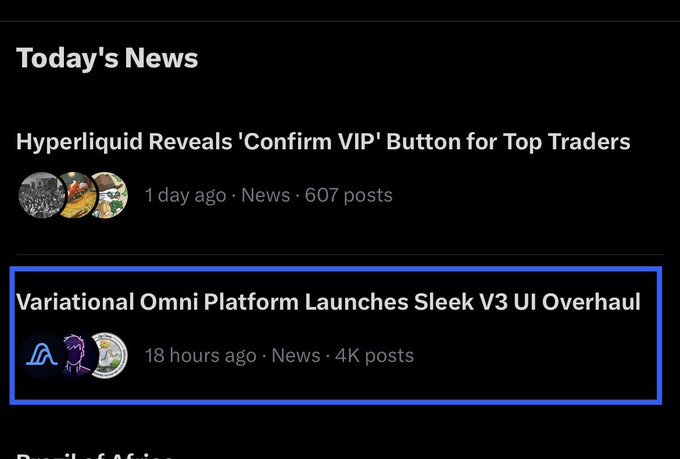
Task: Click the word 'Traders' in the Hyperliquid headline
Action: click(x=589, y=142)
